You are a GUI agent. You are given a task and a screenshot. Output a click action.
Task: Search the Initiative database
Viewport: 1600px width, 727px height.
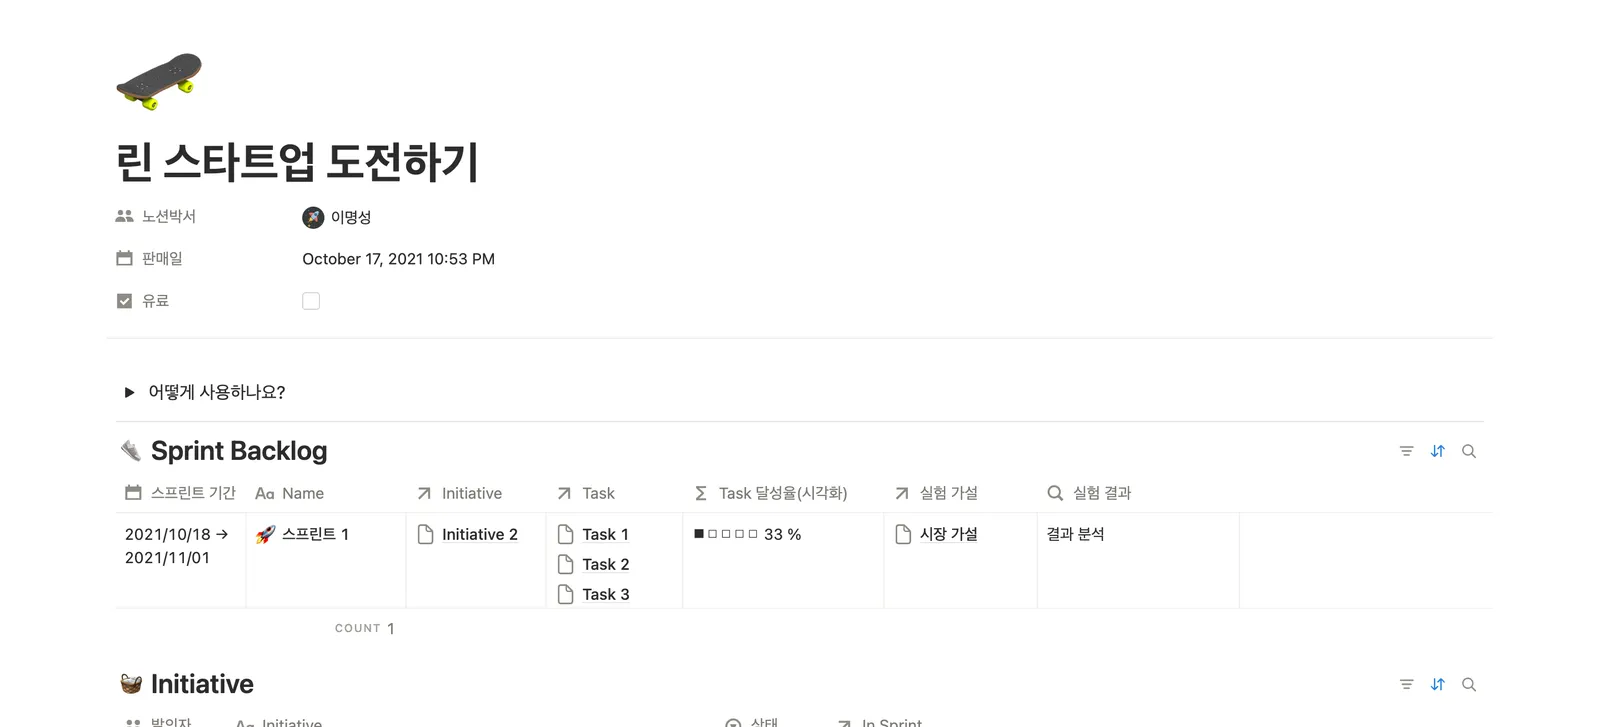1469,684
